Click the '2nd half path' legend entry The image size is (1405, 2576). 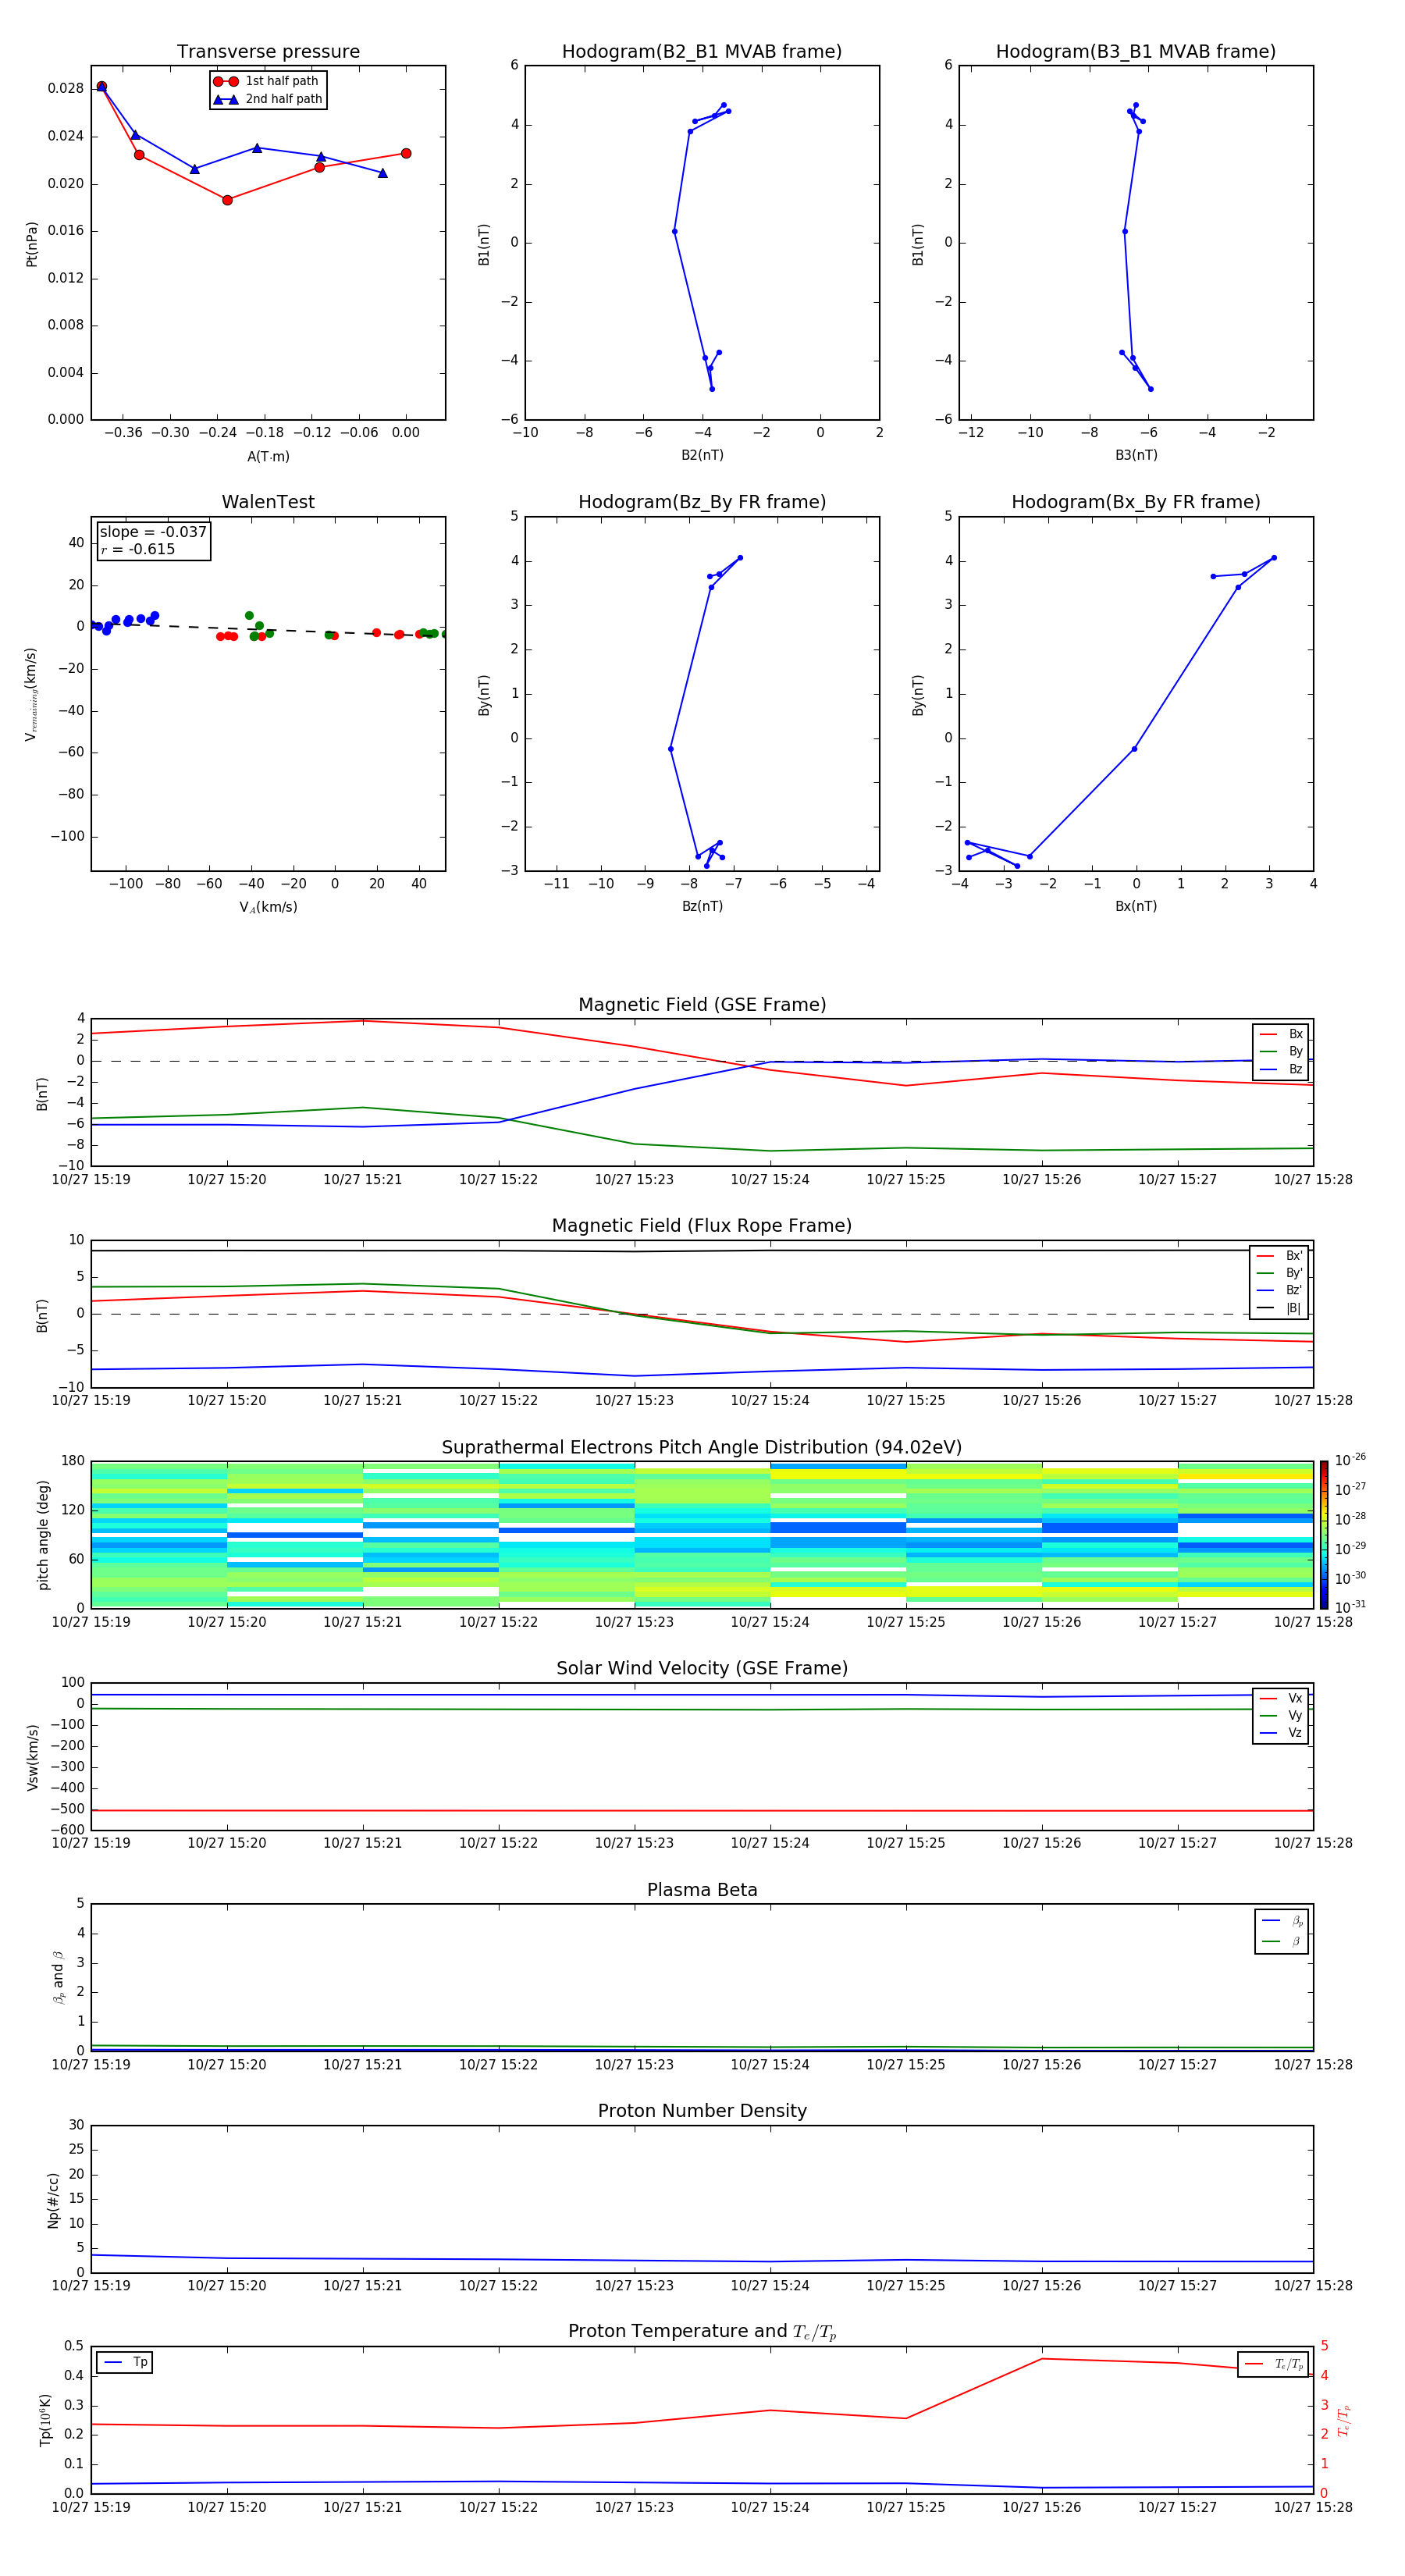tap(268, 99)
